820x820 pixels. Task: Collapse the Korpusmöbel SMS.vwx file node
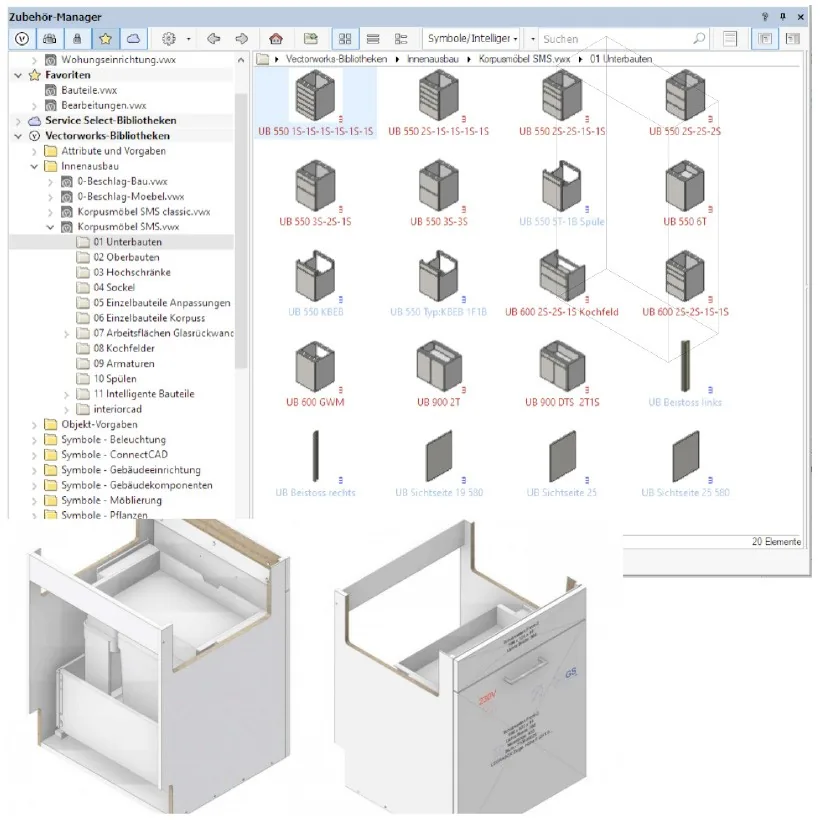click(50, 227)
